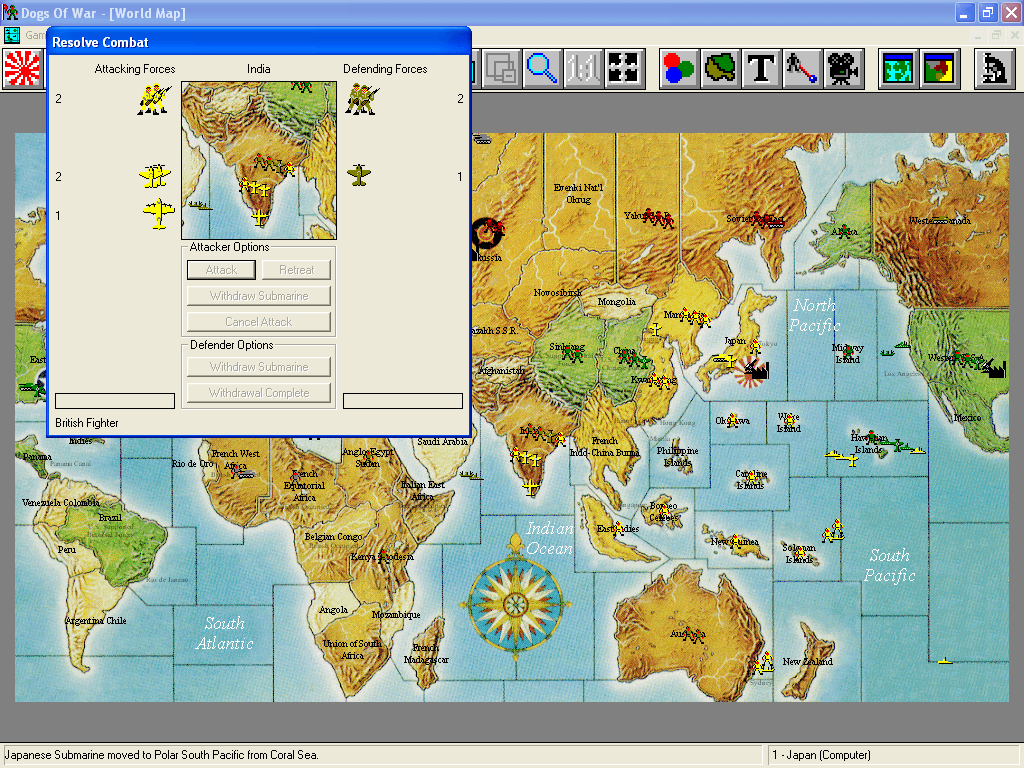This screenshot has width=1024, height=768.
Task: Click the New Zealand territory label
Action: tap(807, 662)
